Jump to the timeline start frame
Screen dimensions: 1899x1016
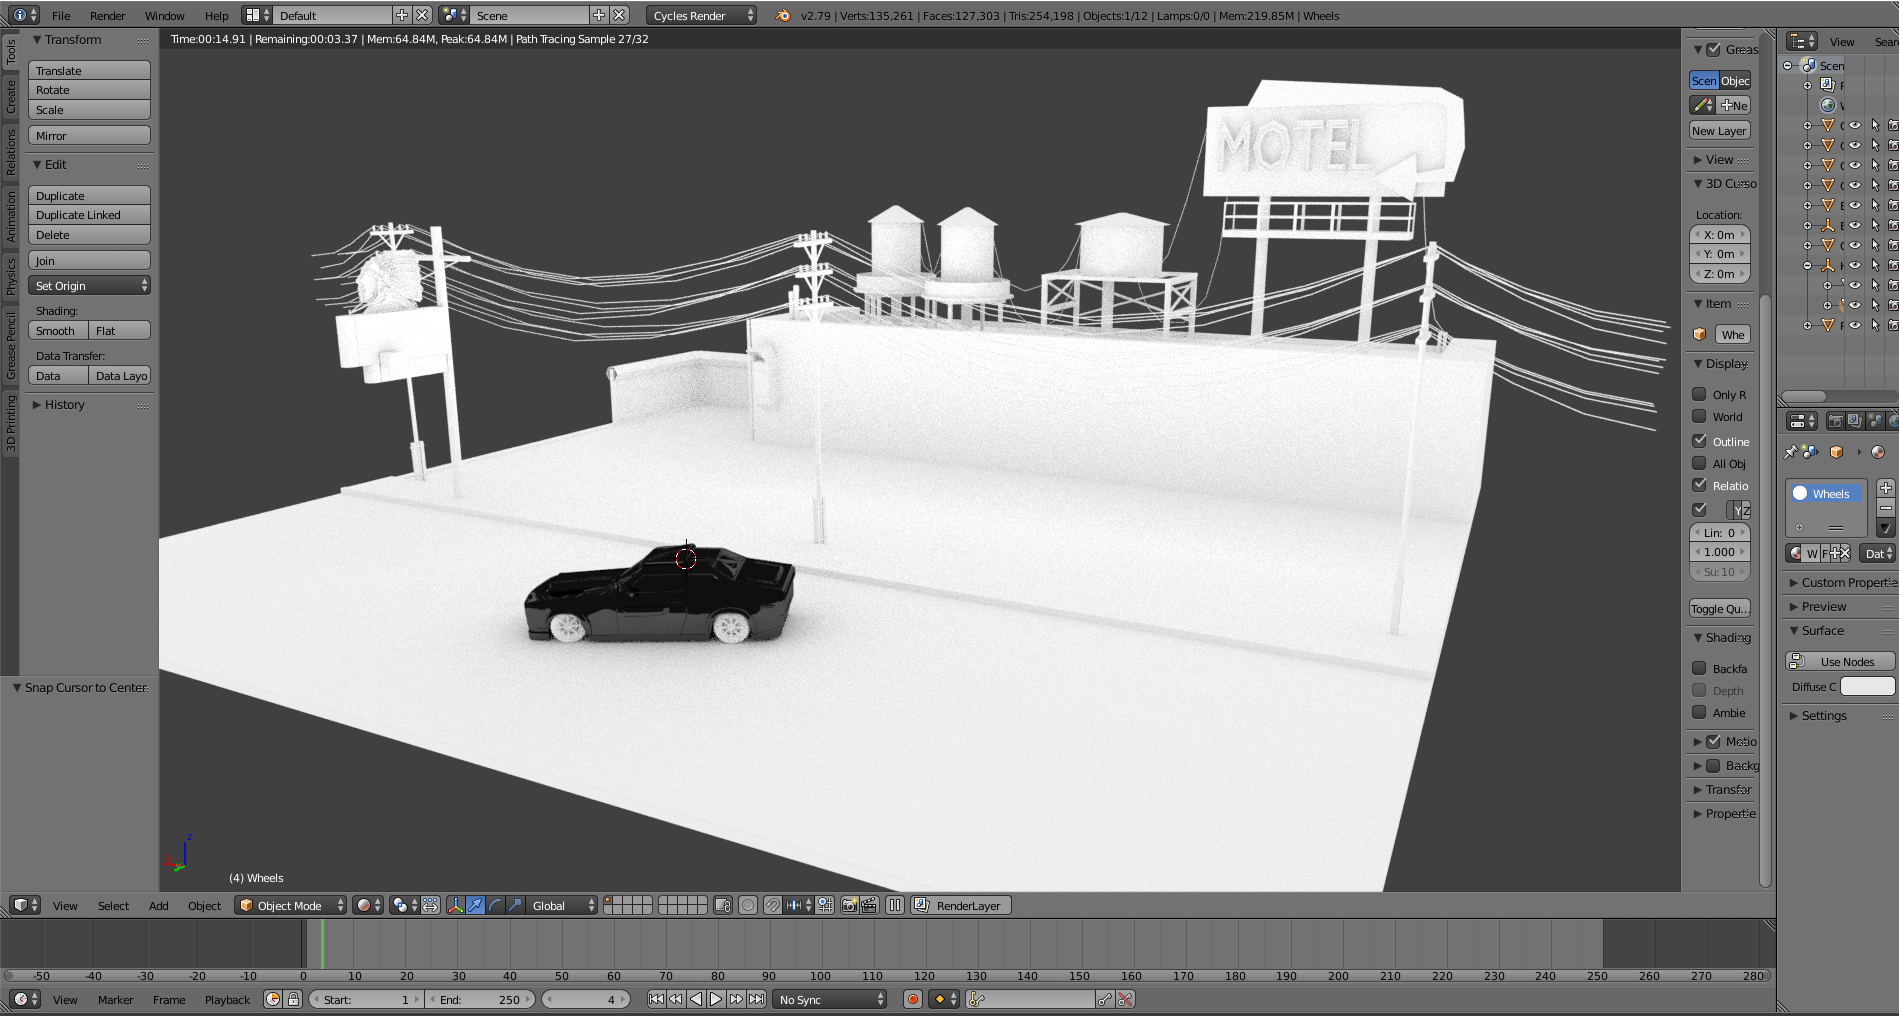point(656,999)
